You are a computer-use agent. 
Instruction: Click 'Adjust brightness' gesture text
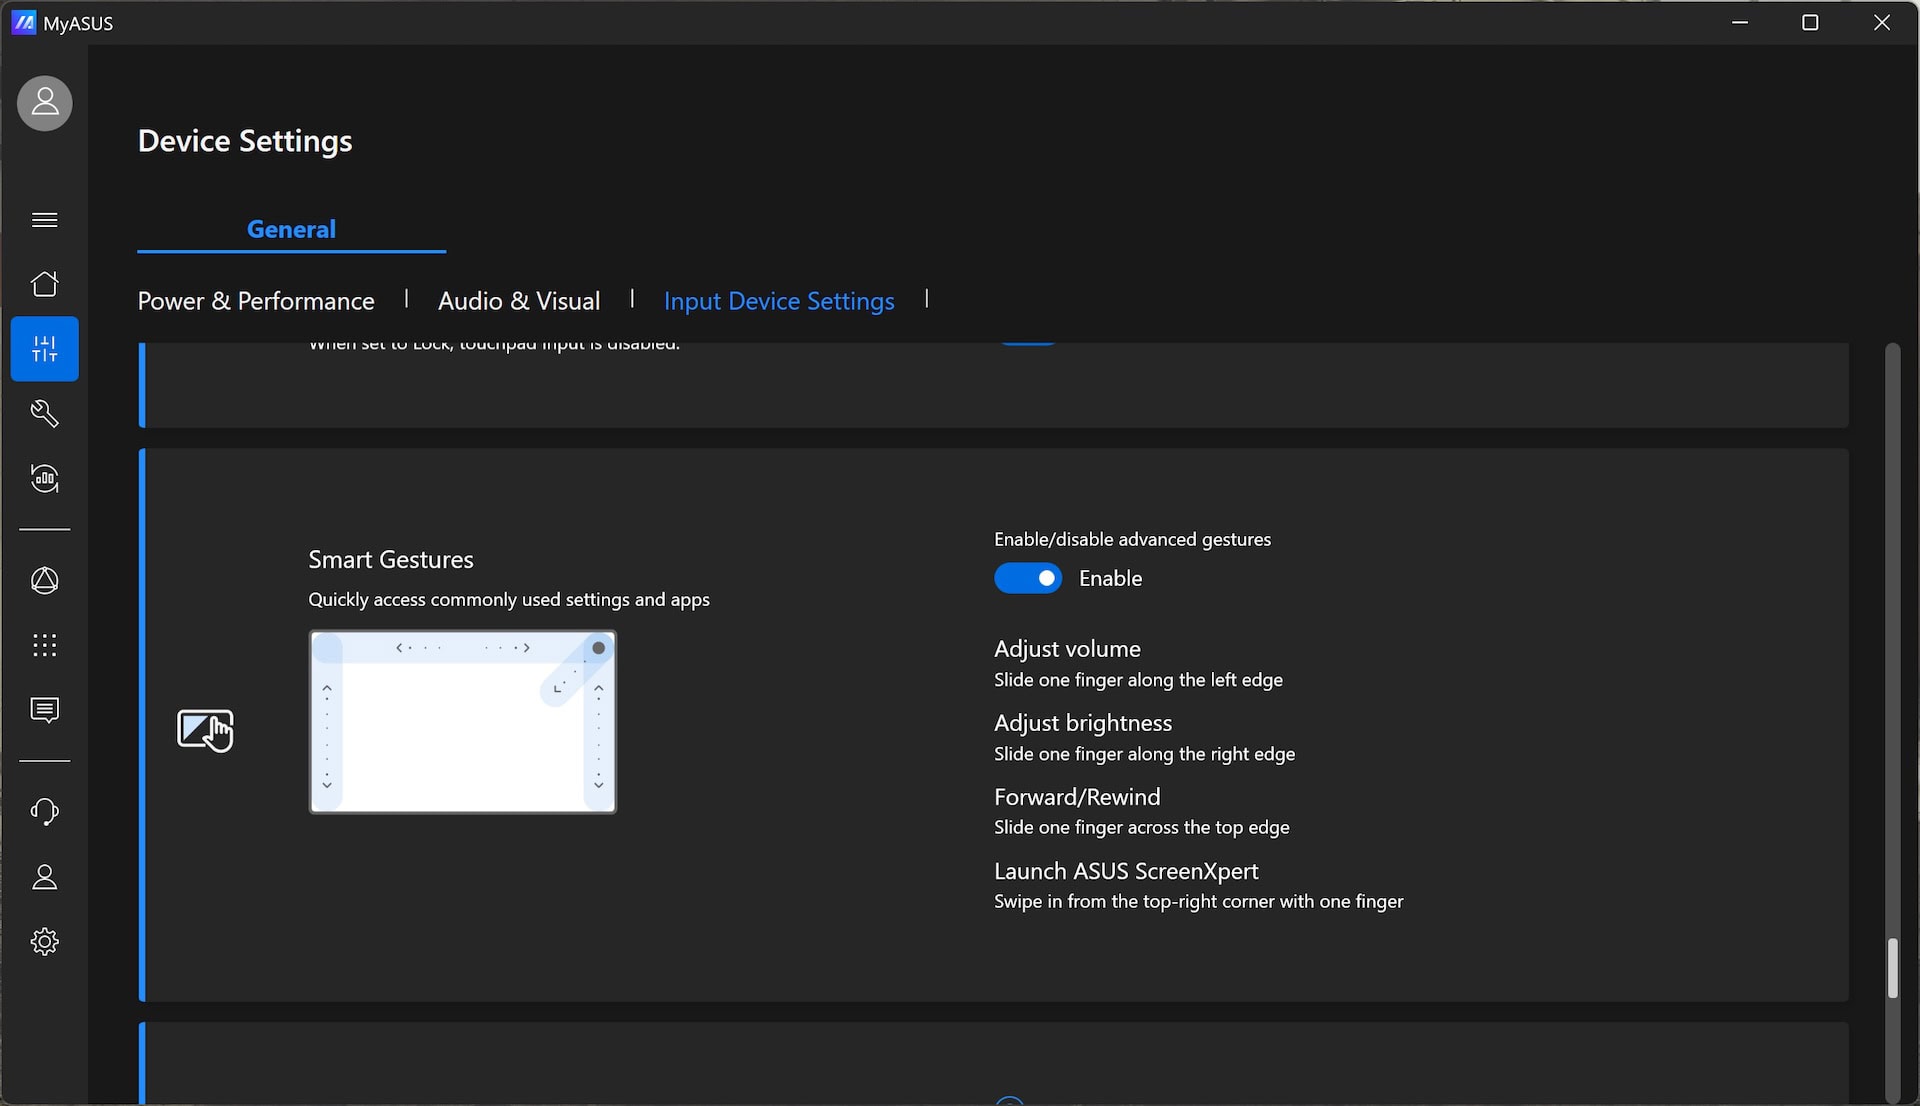tap(1083, 723)
